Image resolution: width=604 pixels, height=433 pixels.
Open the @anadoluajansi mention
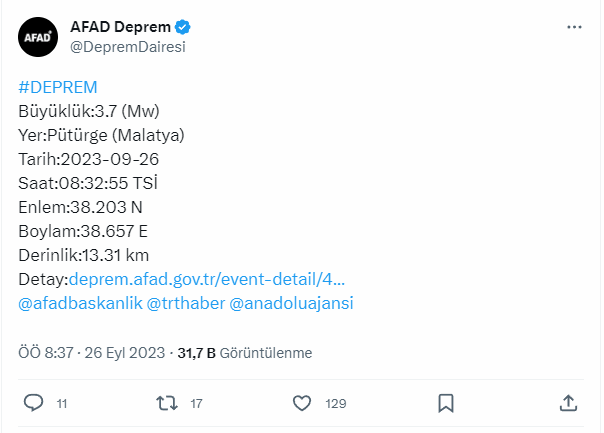[x=291, y=303]
